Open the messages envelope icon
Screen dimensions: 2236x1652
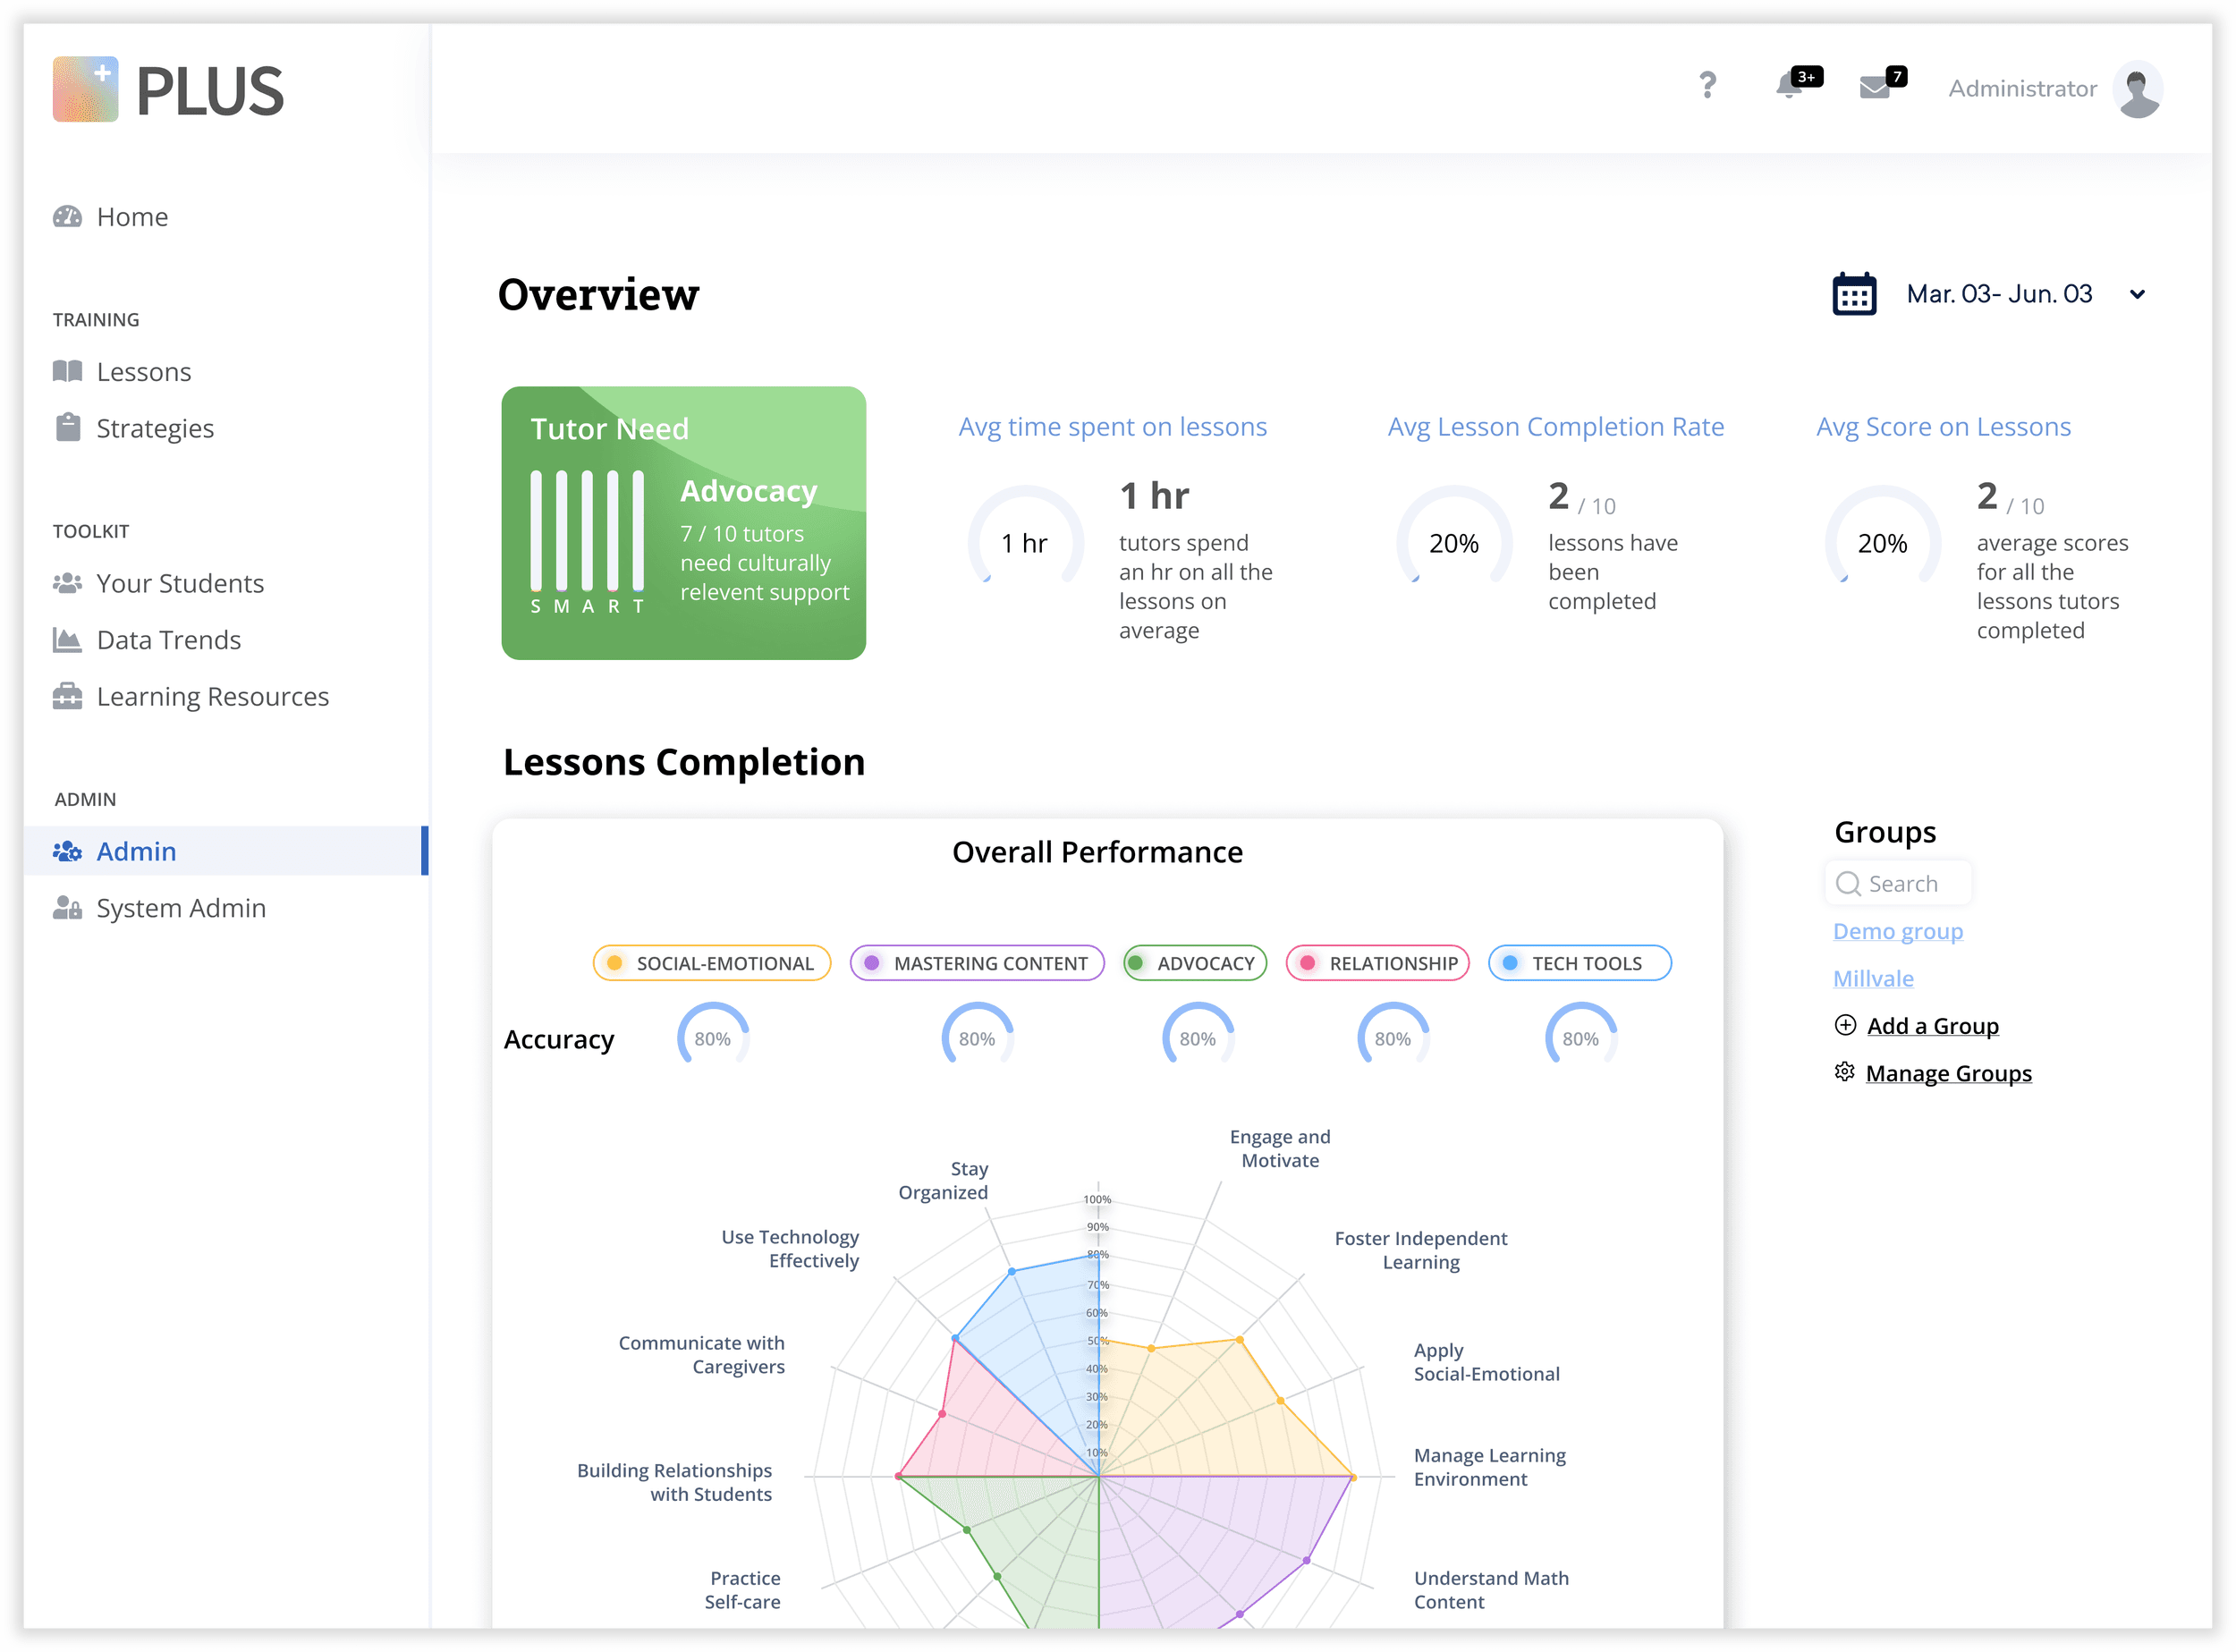click(1874, 88)
